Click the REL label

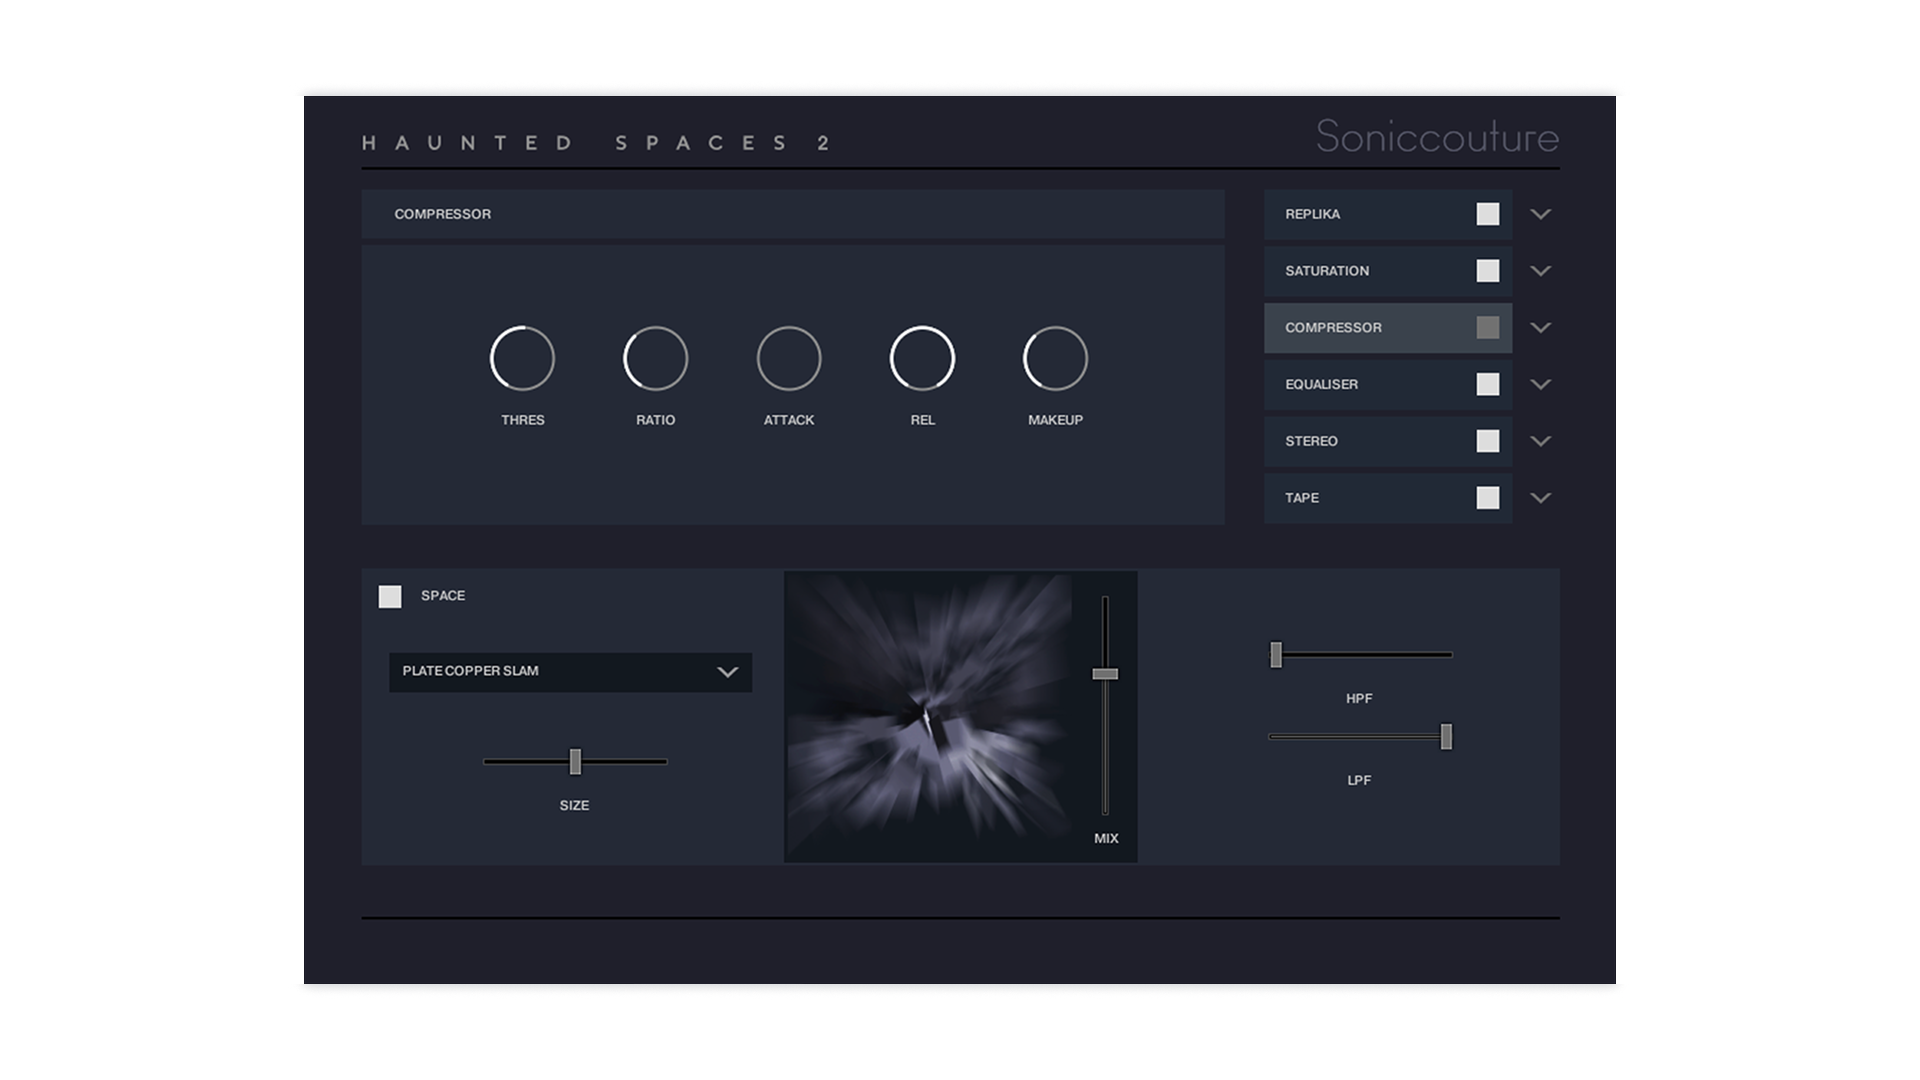coord(923,420)
